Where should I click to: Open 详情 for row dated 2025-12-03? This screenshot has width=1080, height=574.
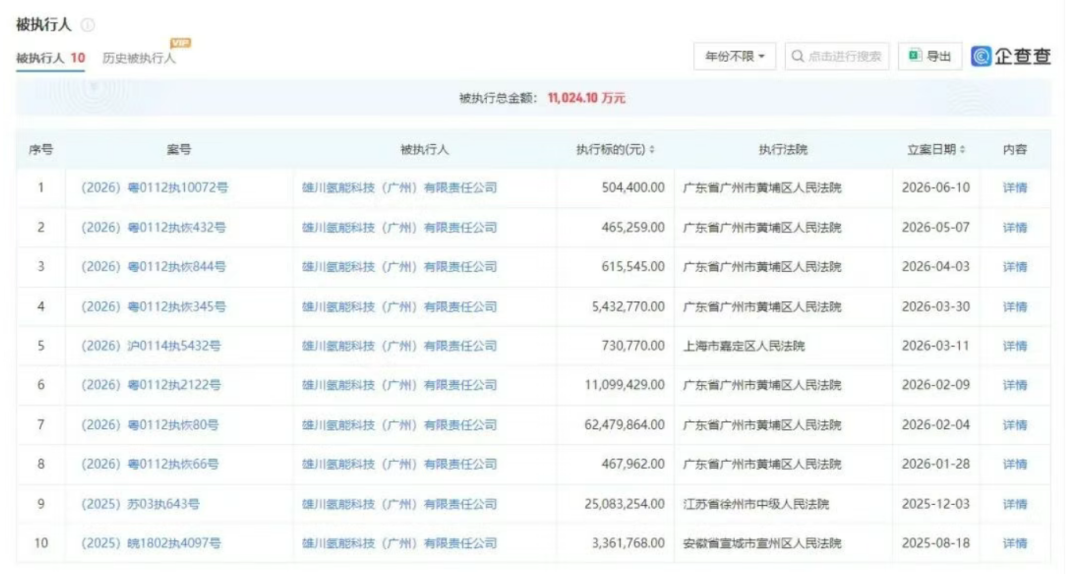click(1015, 504)
